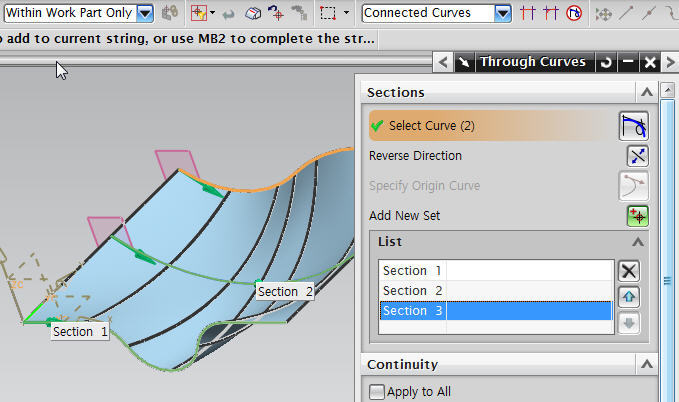
Task: Click the greyed stairs-shaped icon in toolbar
Action: (299, 13)
